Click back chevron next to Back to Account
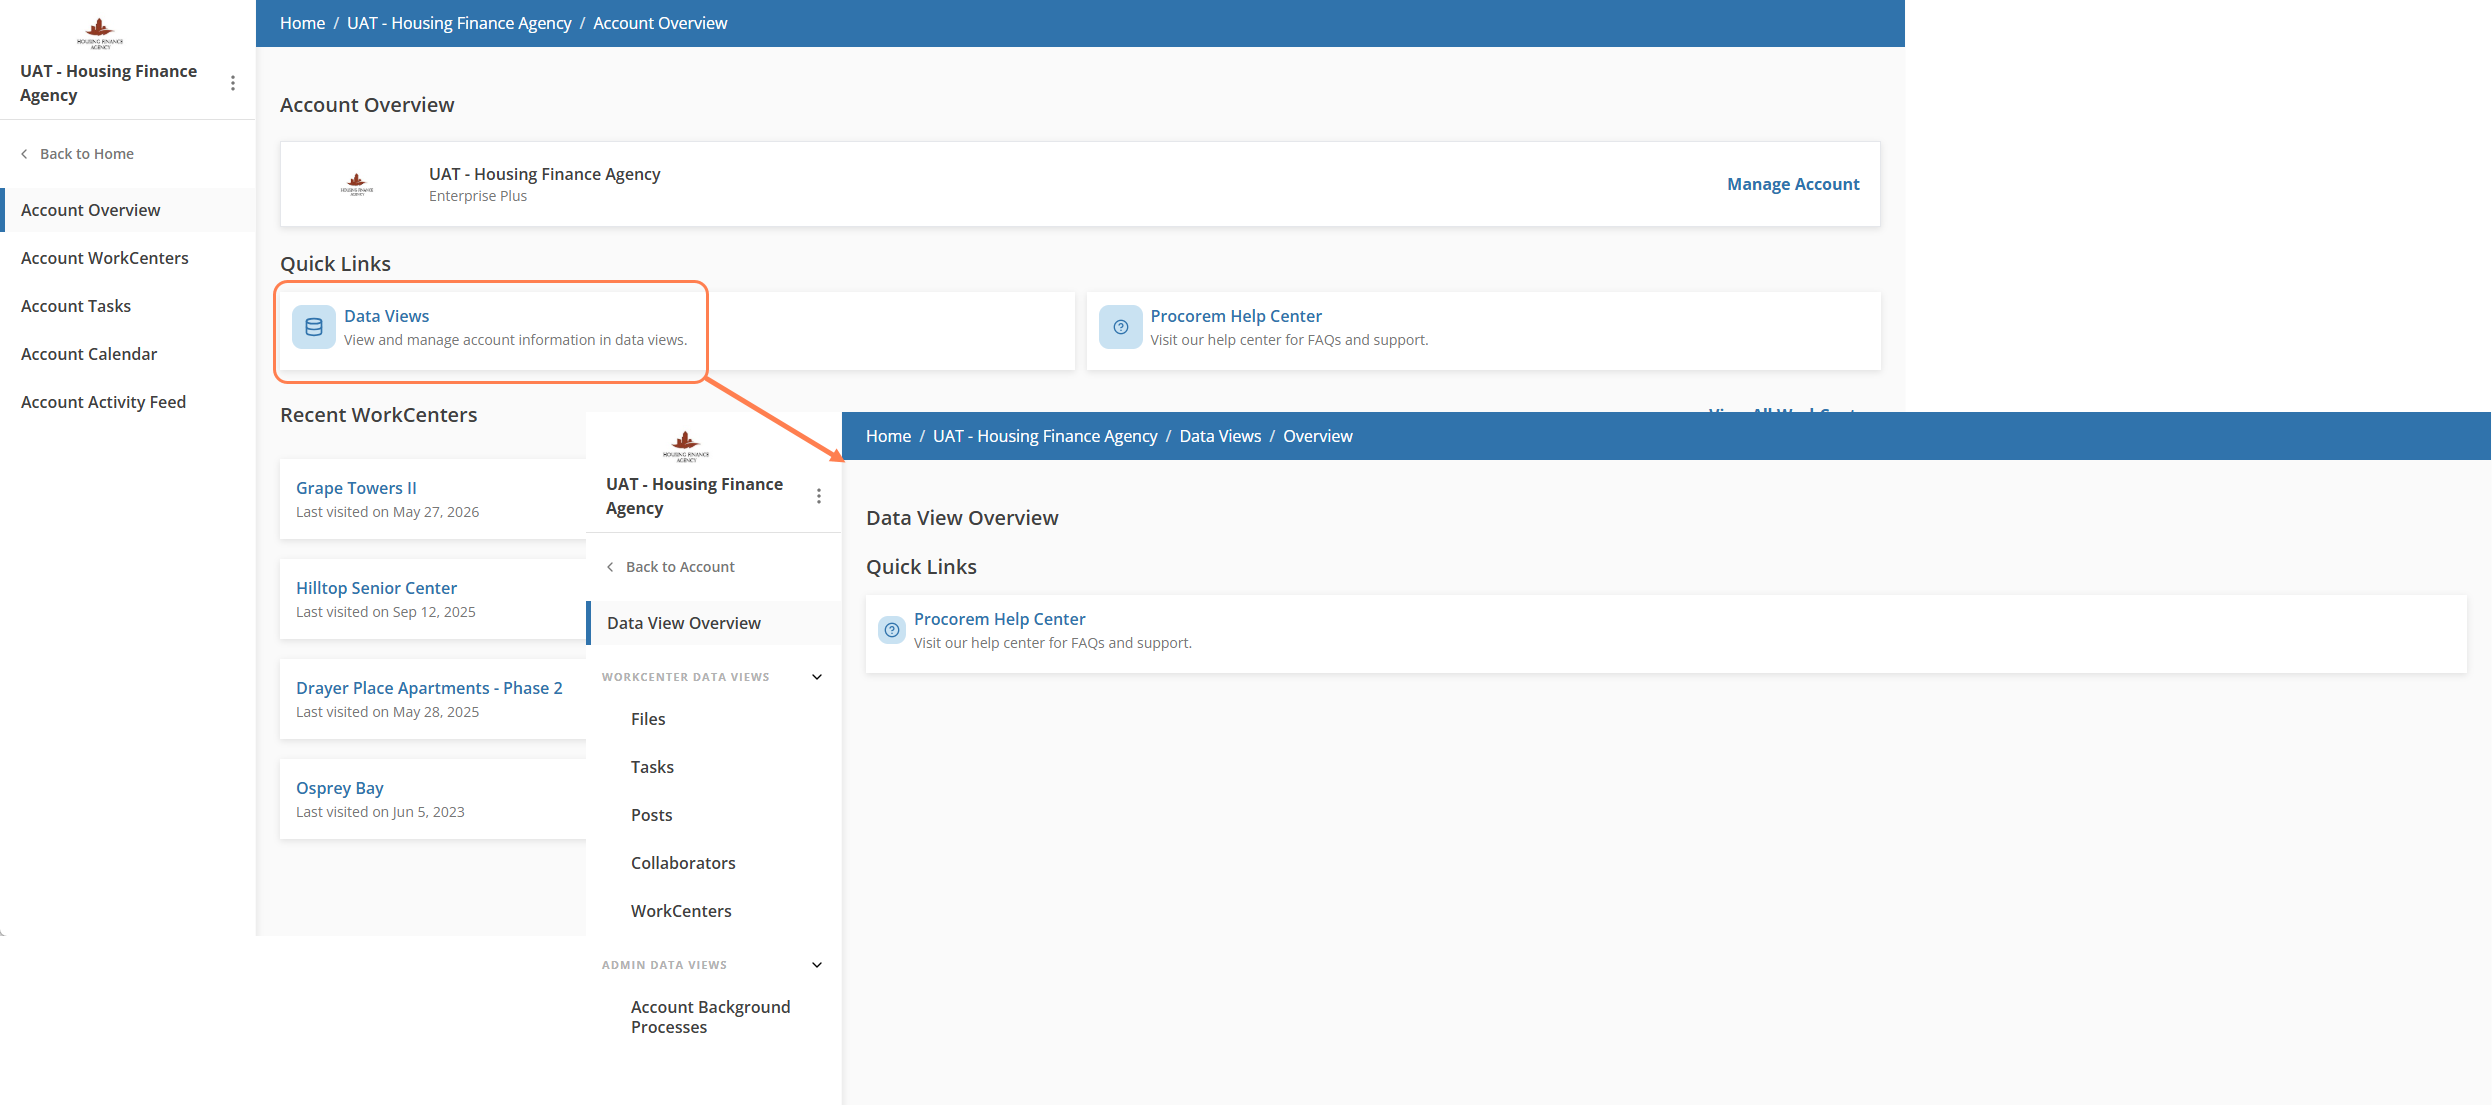Screen dimensions: 2492x1105 pyautogui.click(x=610, y=567)
